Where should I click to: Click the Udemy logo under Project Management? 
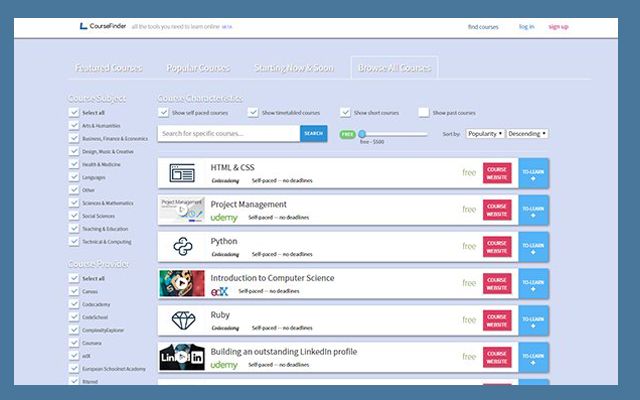pyautogui.click(x=225, y=217)
